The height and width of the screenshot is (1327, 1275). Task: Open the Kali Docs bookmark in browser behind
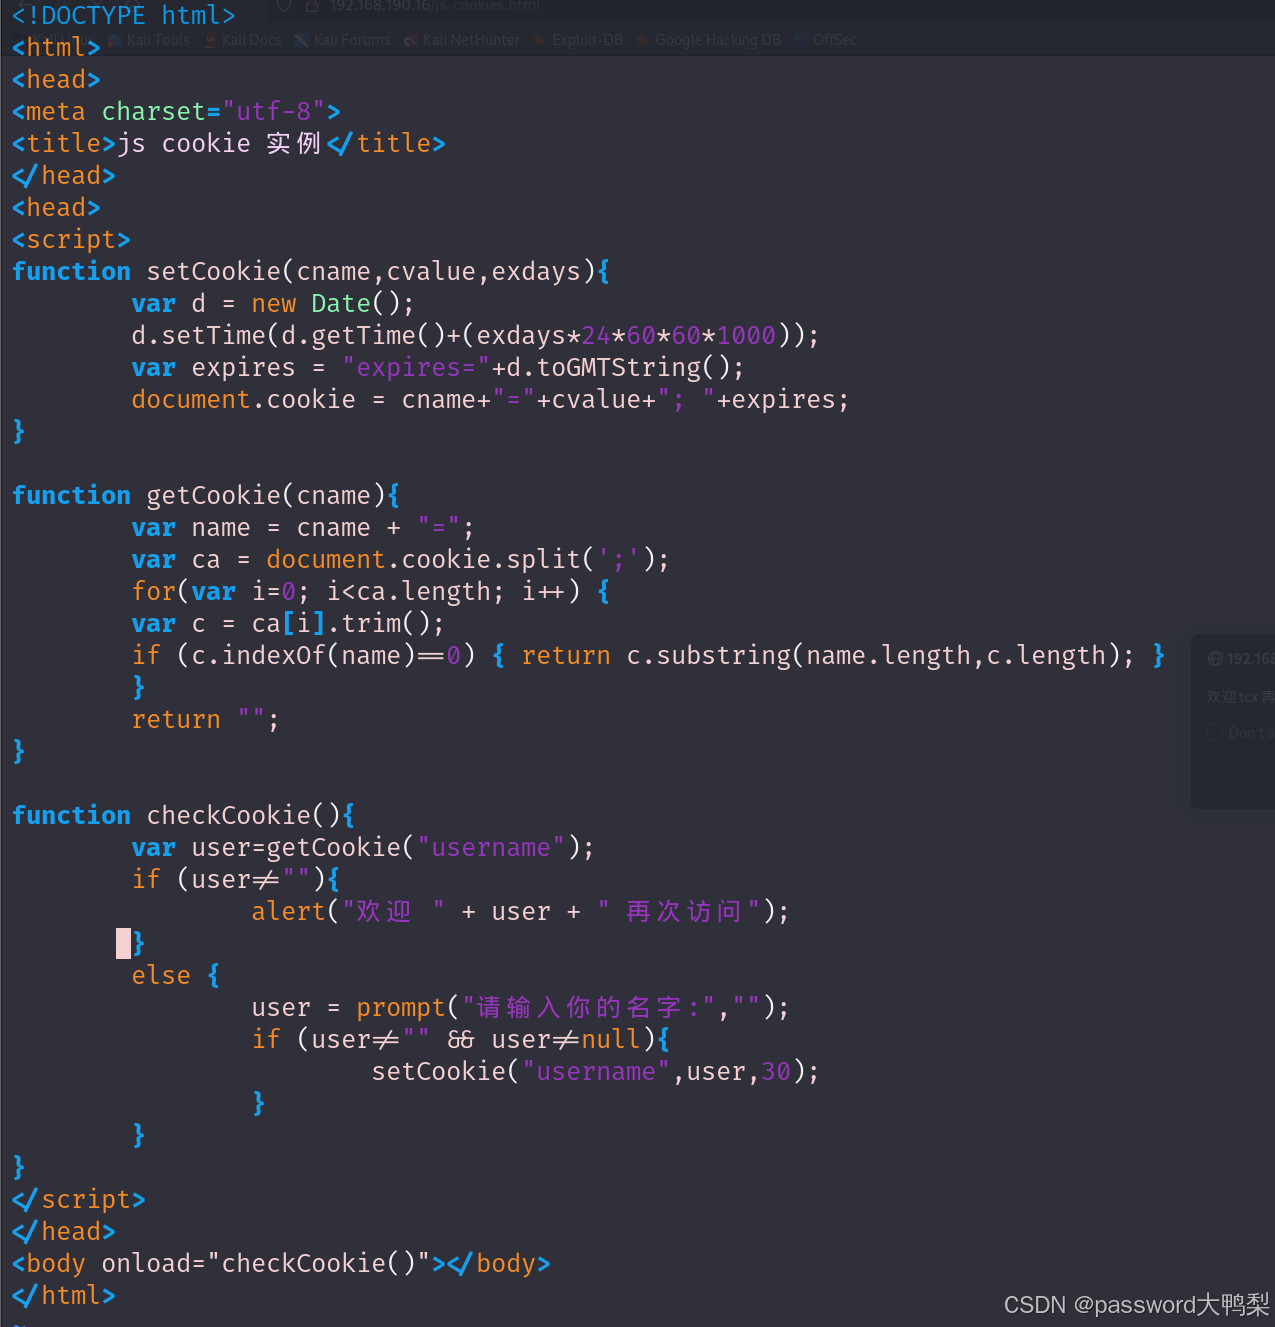coord(243,40)
